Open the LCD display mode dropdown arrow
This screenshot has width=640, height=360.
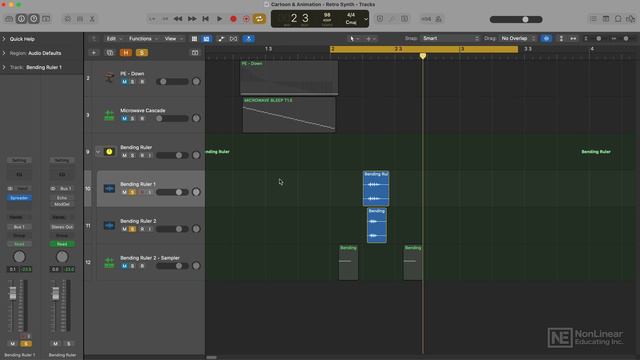pos(366,19)
